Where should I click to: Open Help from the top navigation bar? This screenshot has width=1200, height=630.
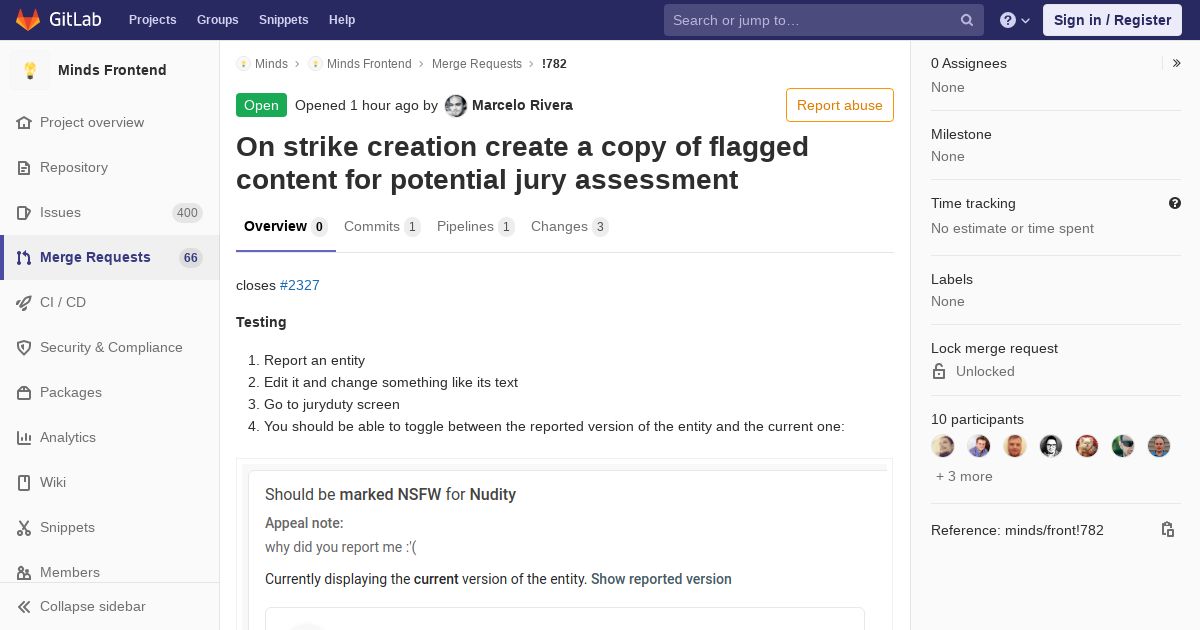click(342, 20)
